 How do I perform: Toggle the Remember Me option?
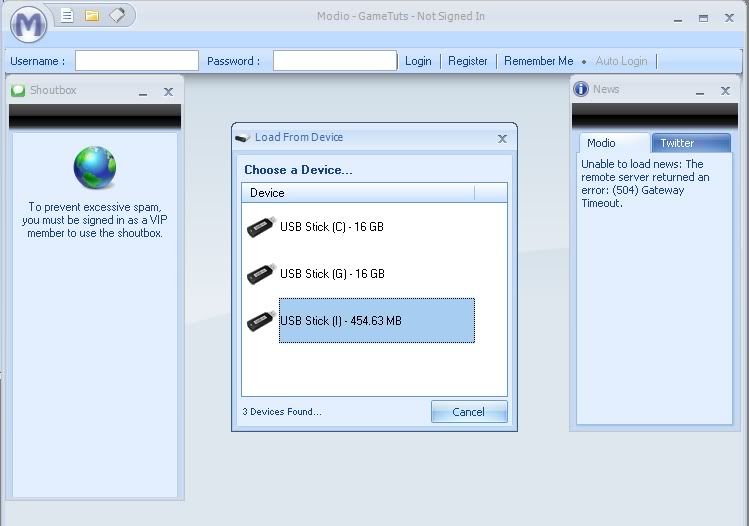click(x=538, y=61)
